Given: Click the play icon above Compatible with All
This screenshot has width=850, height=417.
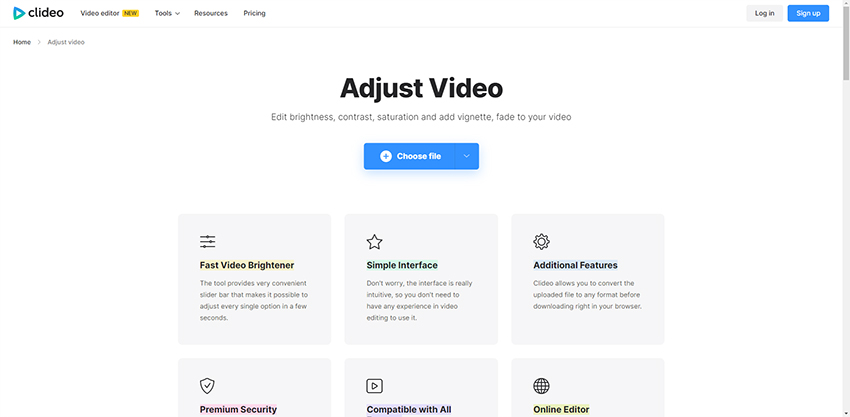Looking at the screenshot, I should [374, 385].
